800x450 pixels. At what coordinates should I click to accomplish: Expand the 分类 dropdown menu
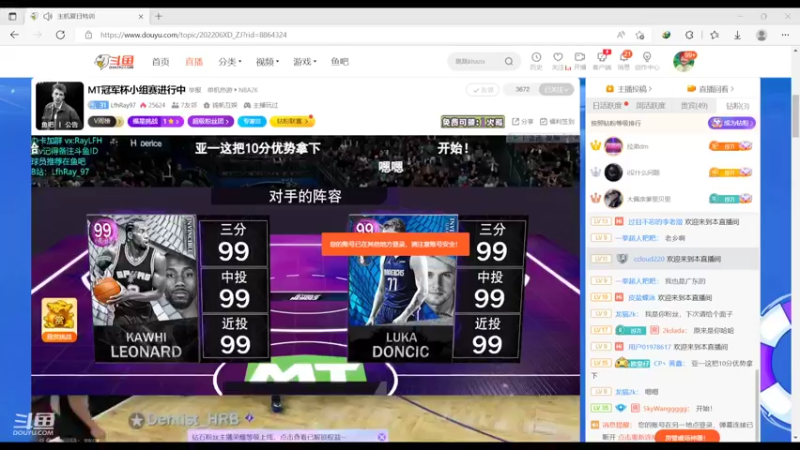coord(230,62)
